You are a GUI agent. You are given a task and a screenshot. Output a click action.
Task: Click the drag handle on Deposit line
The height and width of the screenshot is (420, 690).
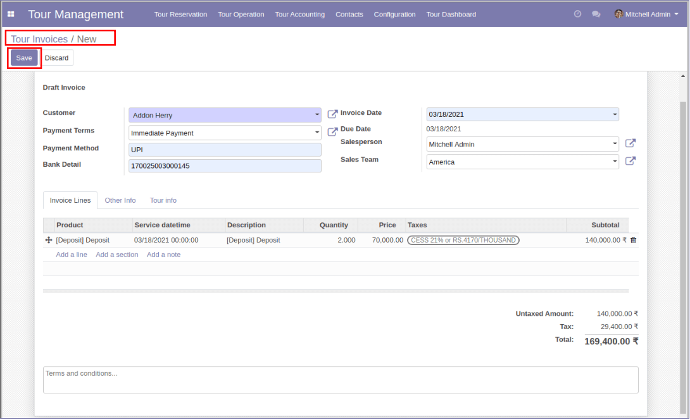48,240
